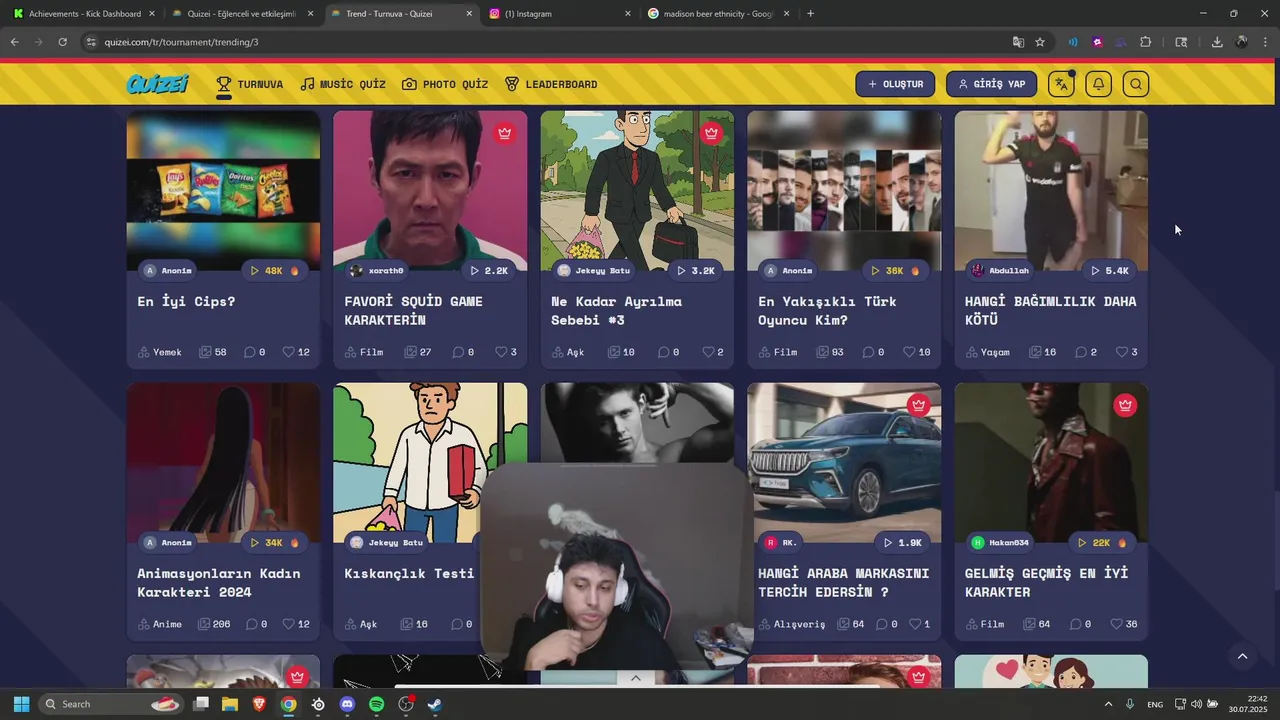Switch to the madison beer ethnicity Google tab
The width and height of the screenshot is (1280, 720).
point(718,14)
